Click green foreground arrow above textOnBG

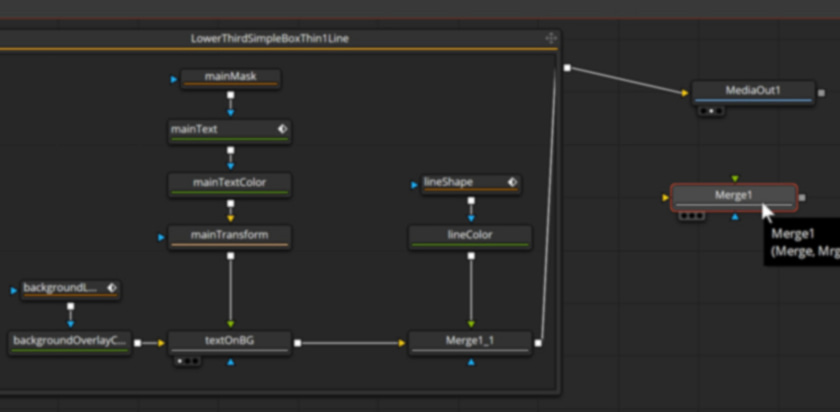point(230,324)
